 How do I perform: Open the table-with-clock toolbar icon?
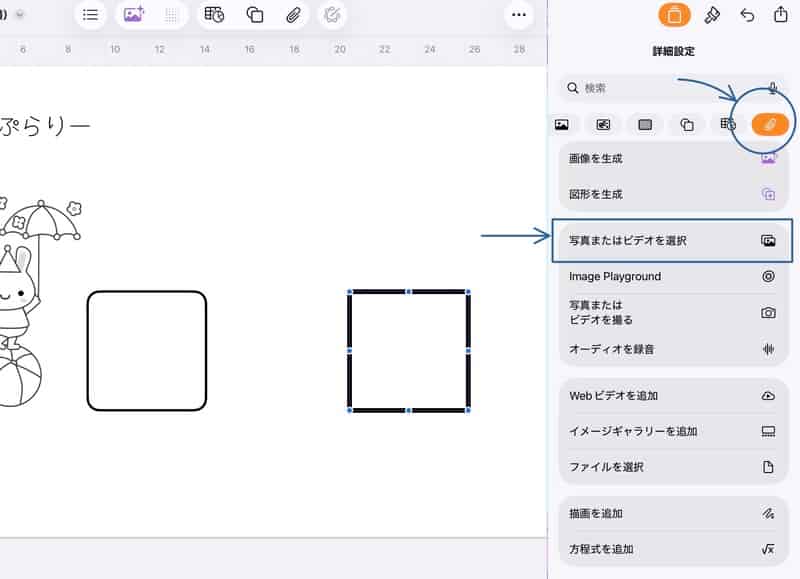[214, 15]
